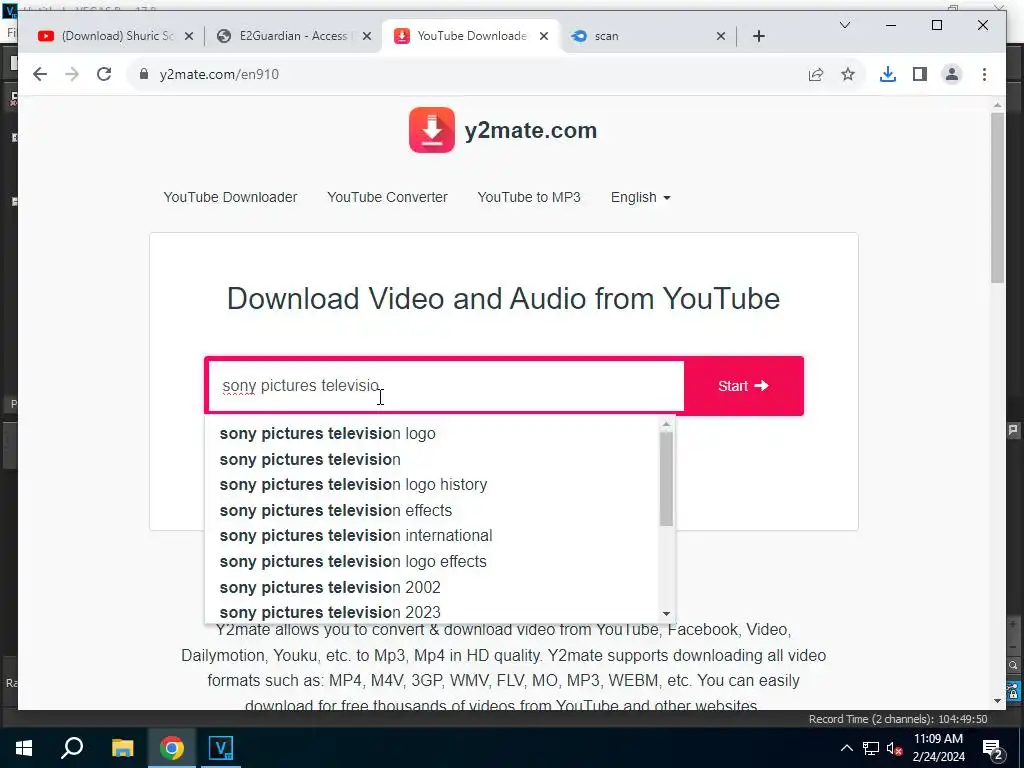Click the Start button

[x=743, y=386]
